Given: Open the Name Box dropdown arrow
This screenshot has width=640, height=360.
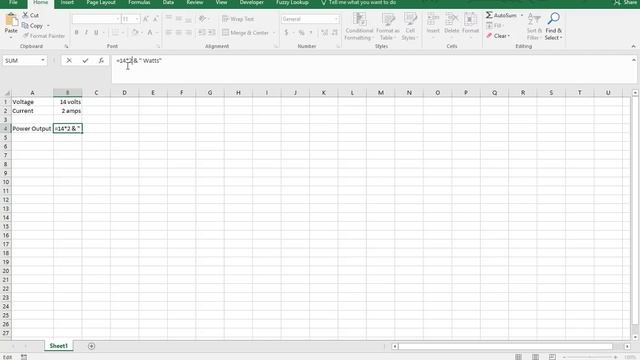Looking at the screenshot, I should click(x=42, y=60).
